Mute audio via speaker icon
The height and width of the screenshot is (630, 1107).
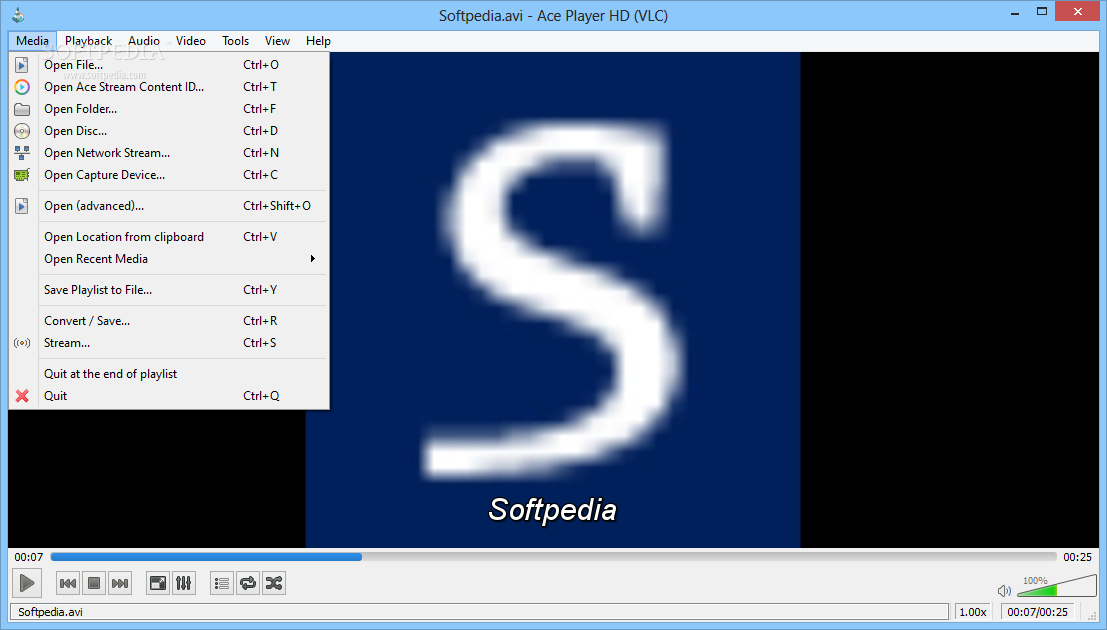[x=1004, y=590]
